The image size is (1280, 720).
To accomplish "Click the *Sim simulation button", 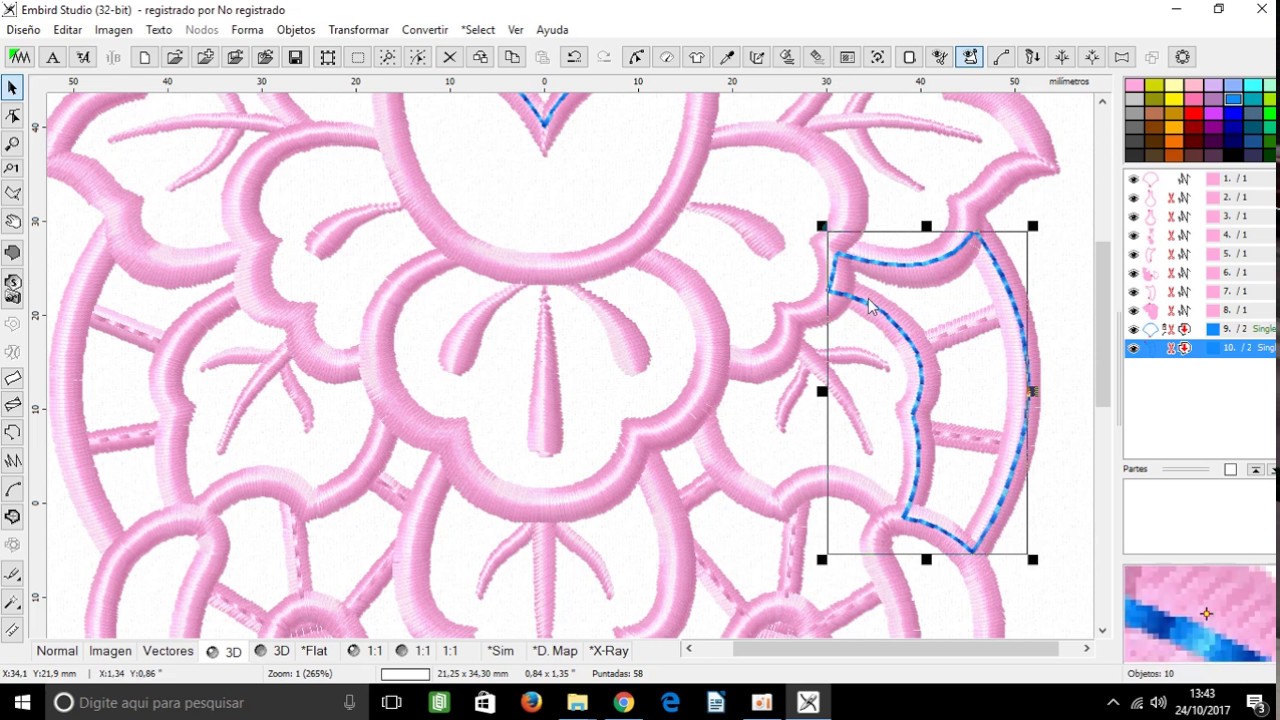I will [x=500, y=651].
